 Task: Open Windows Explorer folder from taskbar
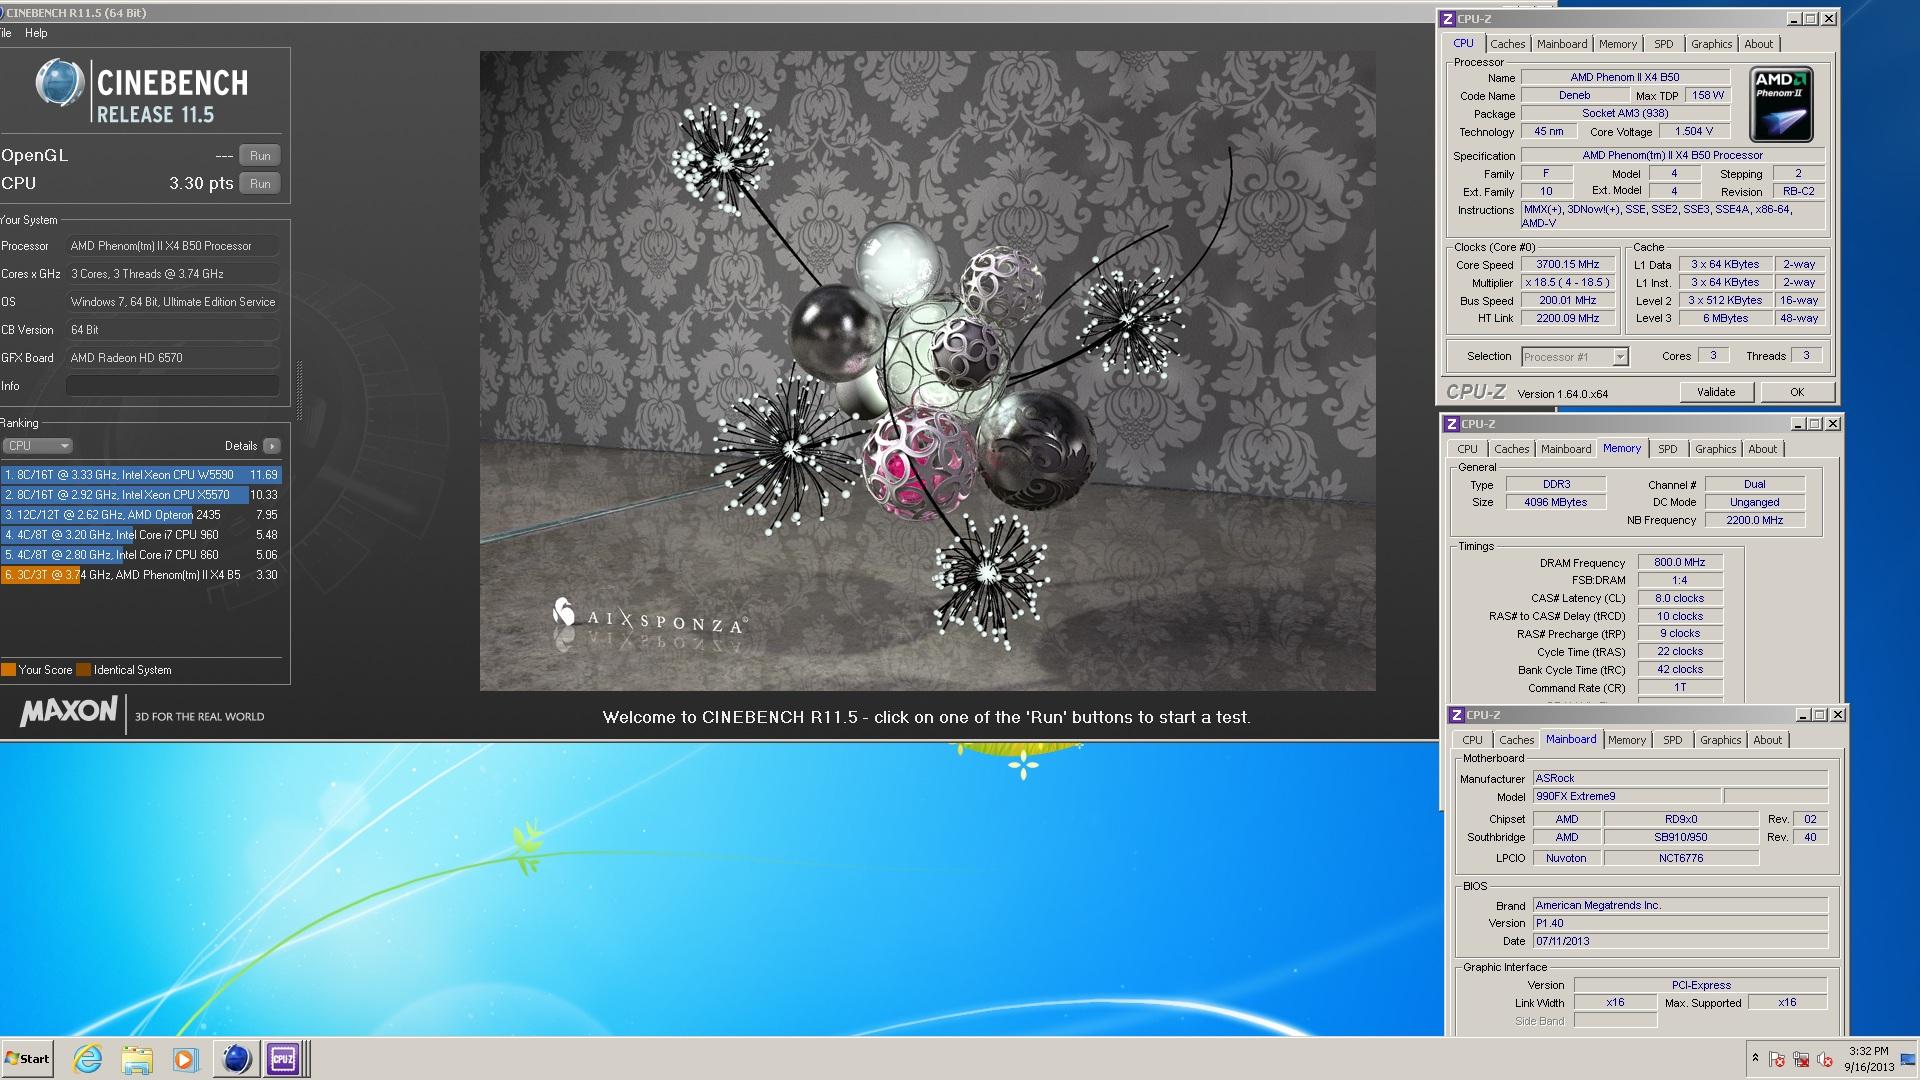pos(137,1059)
